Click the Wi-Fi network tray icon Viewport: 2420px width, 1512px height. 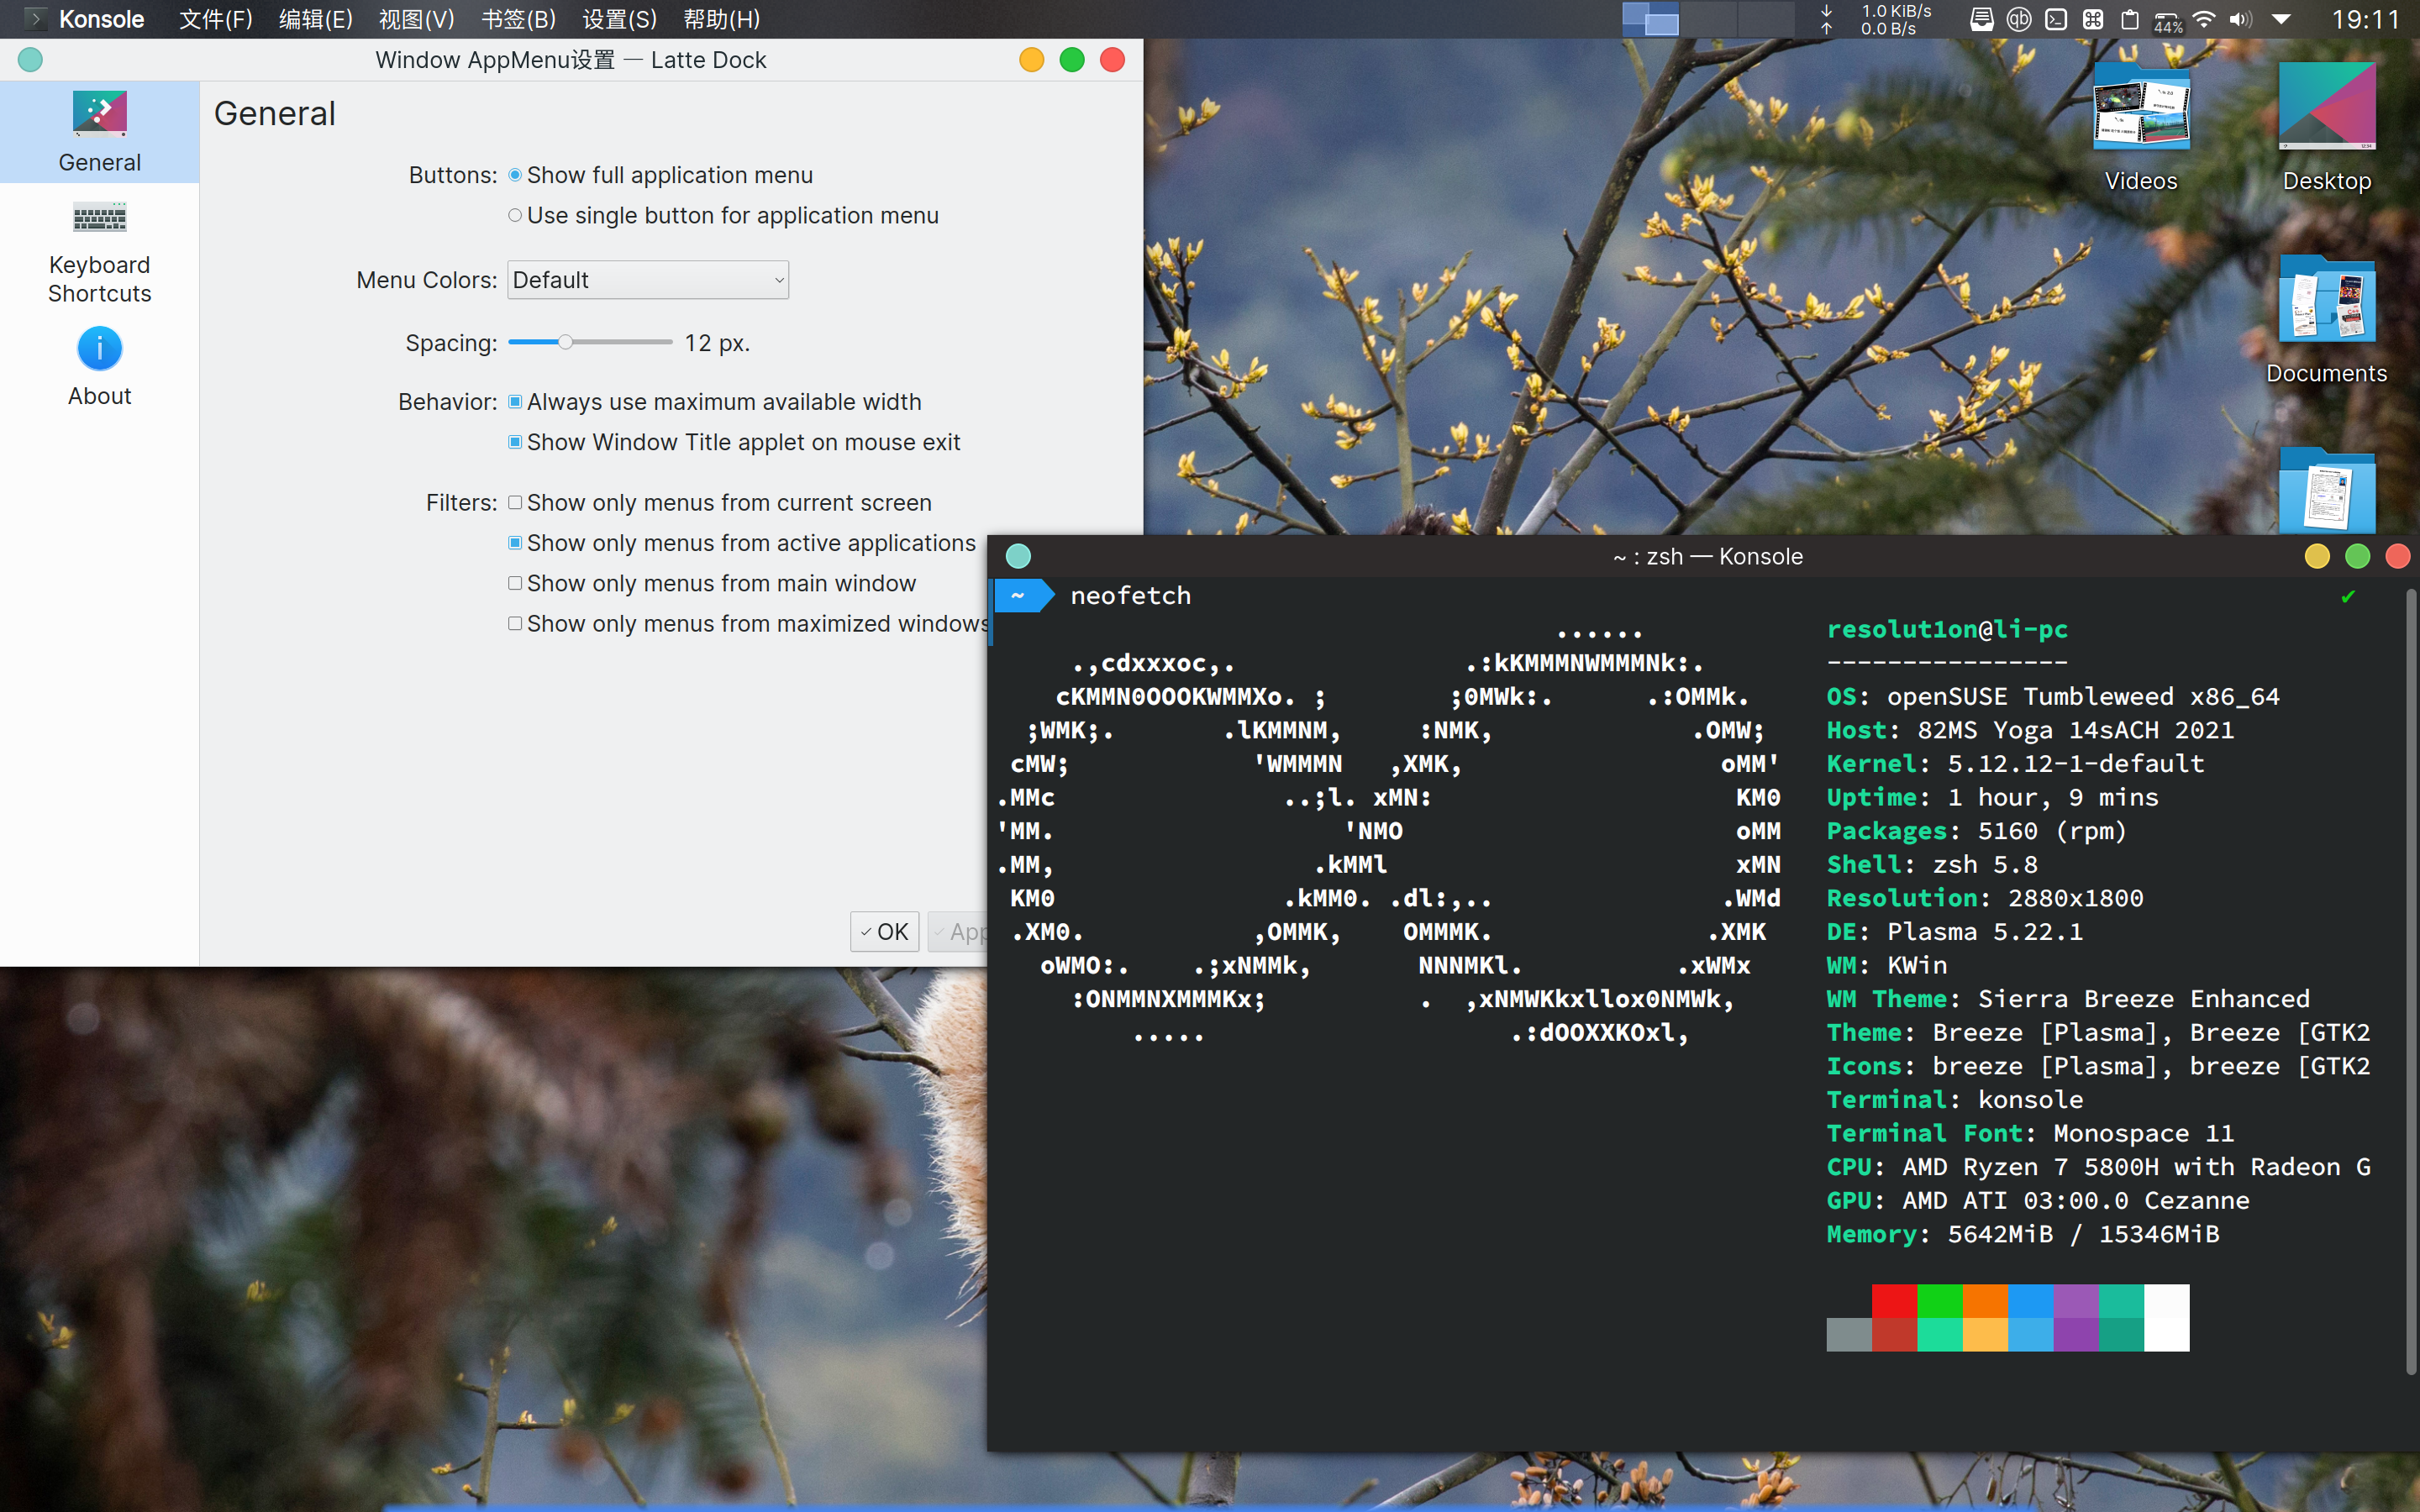2204,19
